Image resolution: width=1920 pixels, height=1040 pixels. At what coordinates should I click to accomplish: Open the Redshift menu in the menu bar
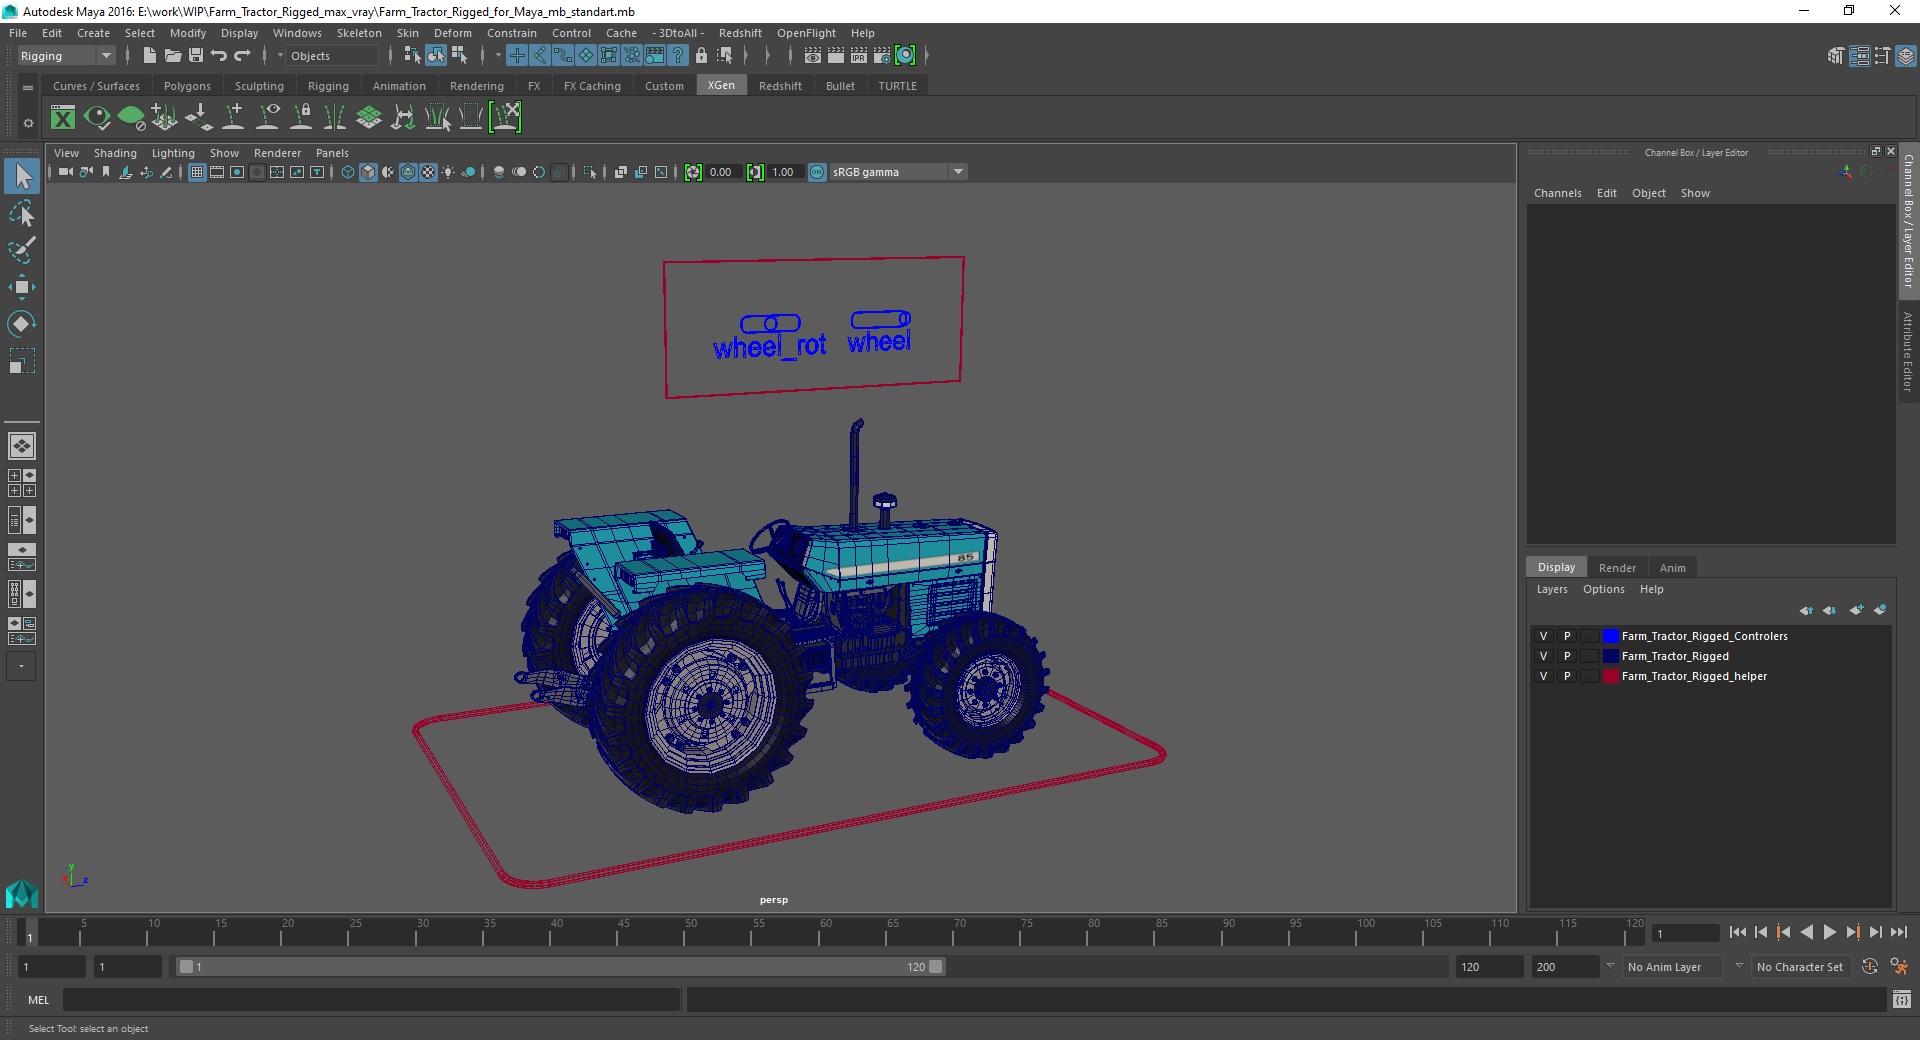[740, 33]
